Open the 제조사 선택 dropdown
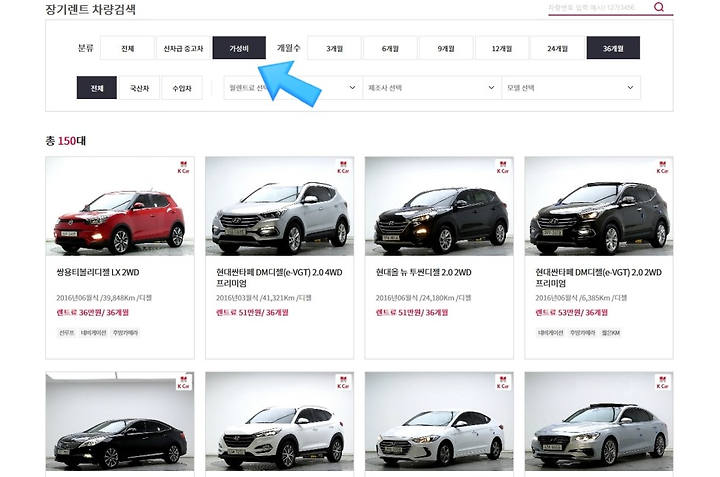Viewport: 720px width, 477px height. (432, 88)
